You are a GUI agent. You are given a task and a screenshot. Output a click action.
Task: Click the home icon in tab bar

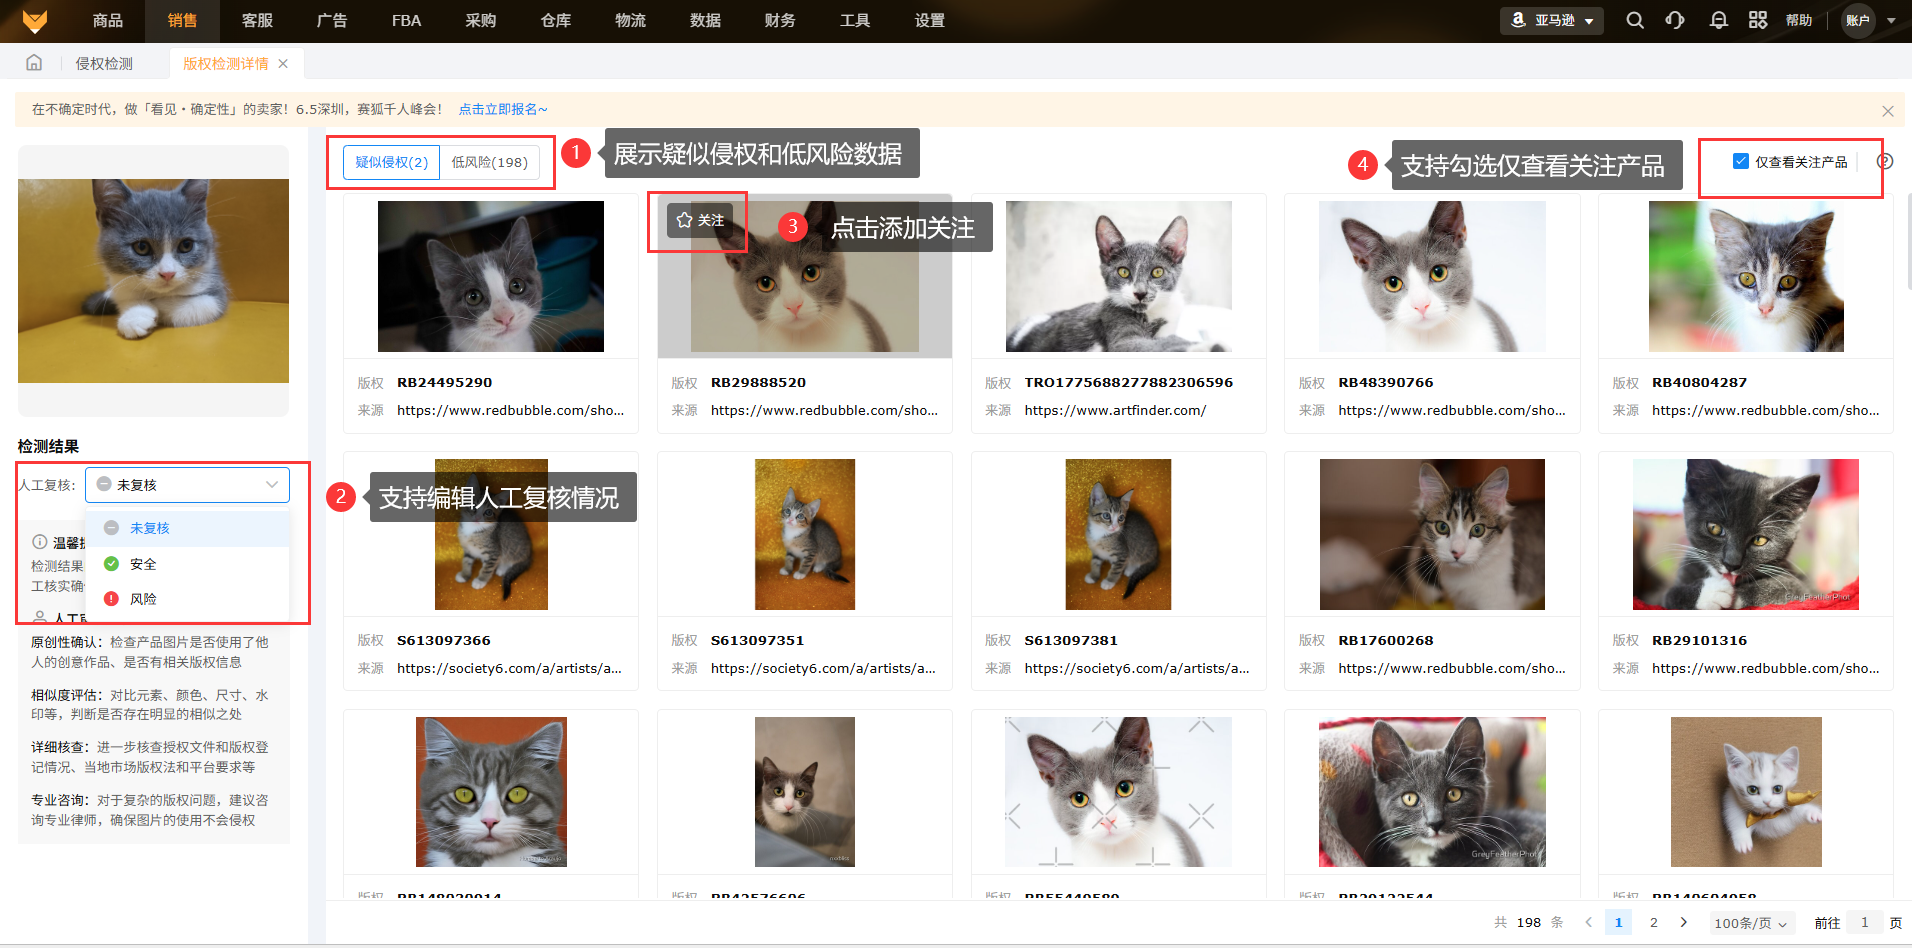(34, 63)
